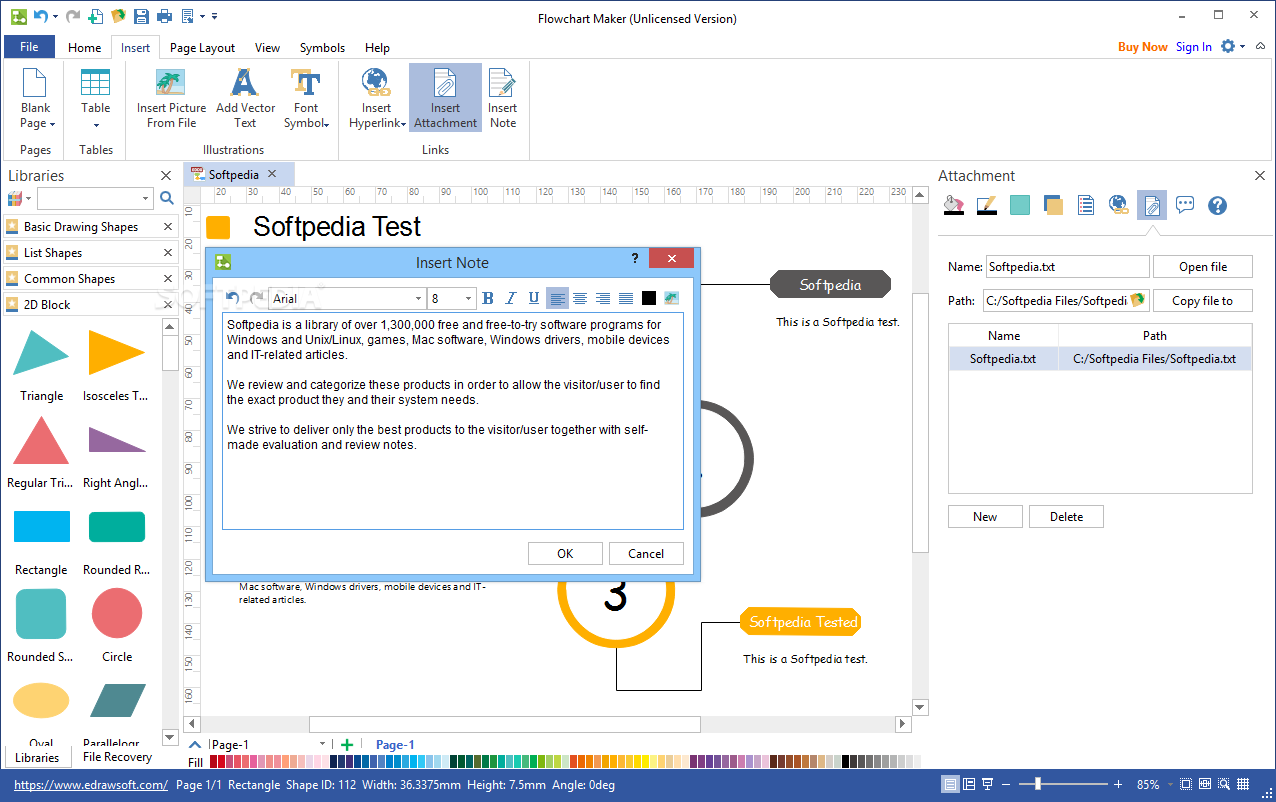Viewport: 1276px width, 802px height.
Task: Click Add Vector Text in ribbon
Action: (x=245, y=99)
